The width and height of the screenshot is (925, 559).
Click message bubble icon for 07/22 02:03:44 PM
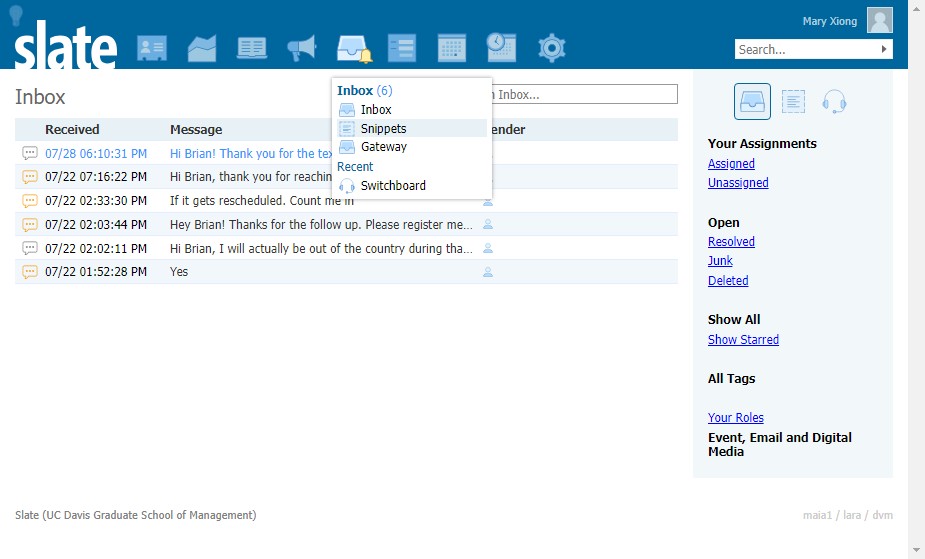click(29, 225)
